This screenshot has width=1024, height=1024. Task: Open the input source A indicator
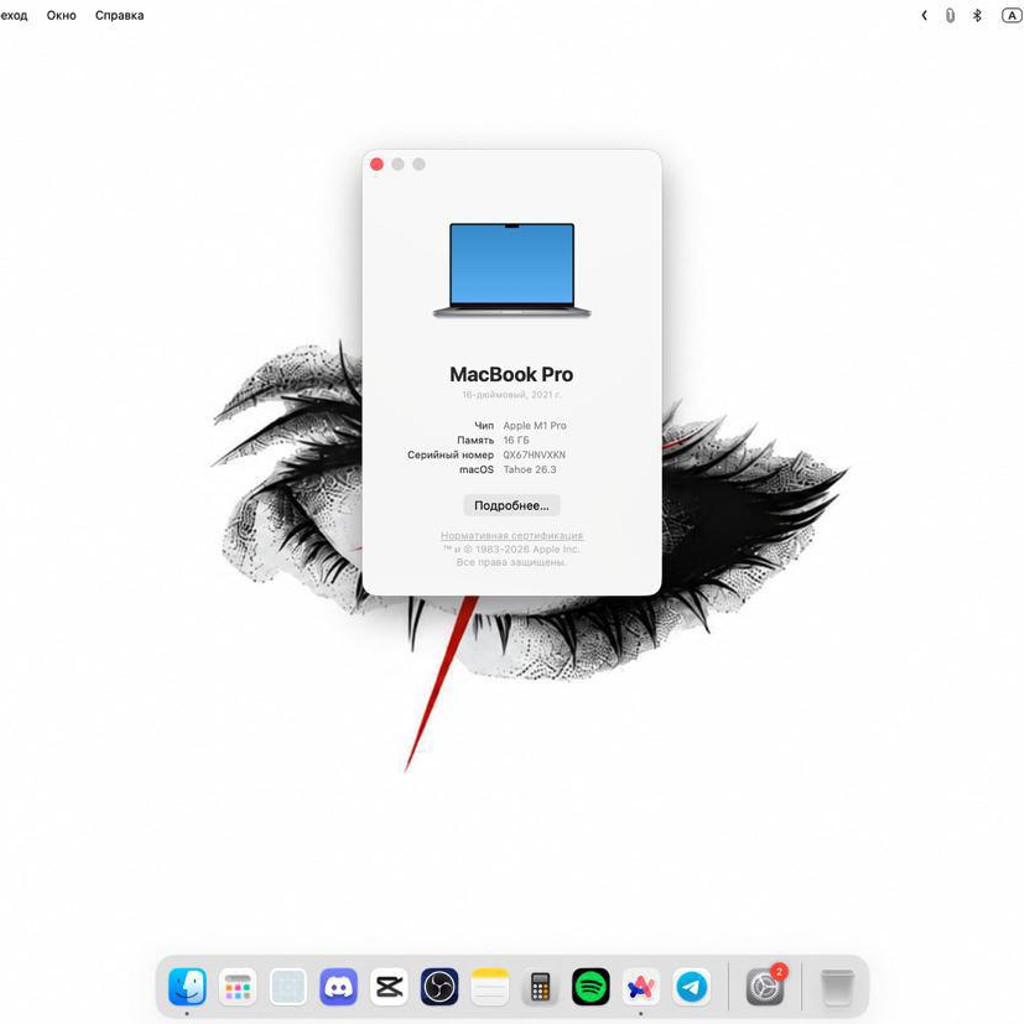tap(1012, 15)
